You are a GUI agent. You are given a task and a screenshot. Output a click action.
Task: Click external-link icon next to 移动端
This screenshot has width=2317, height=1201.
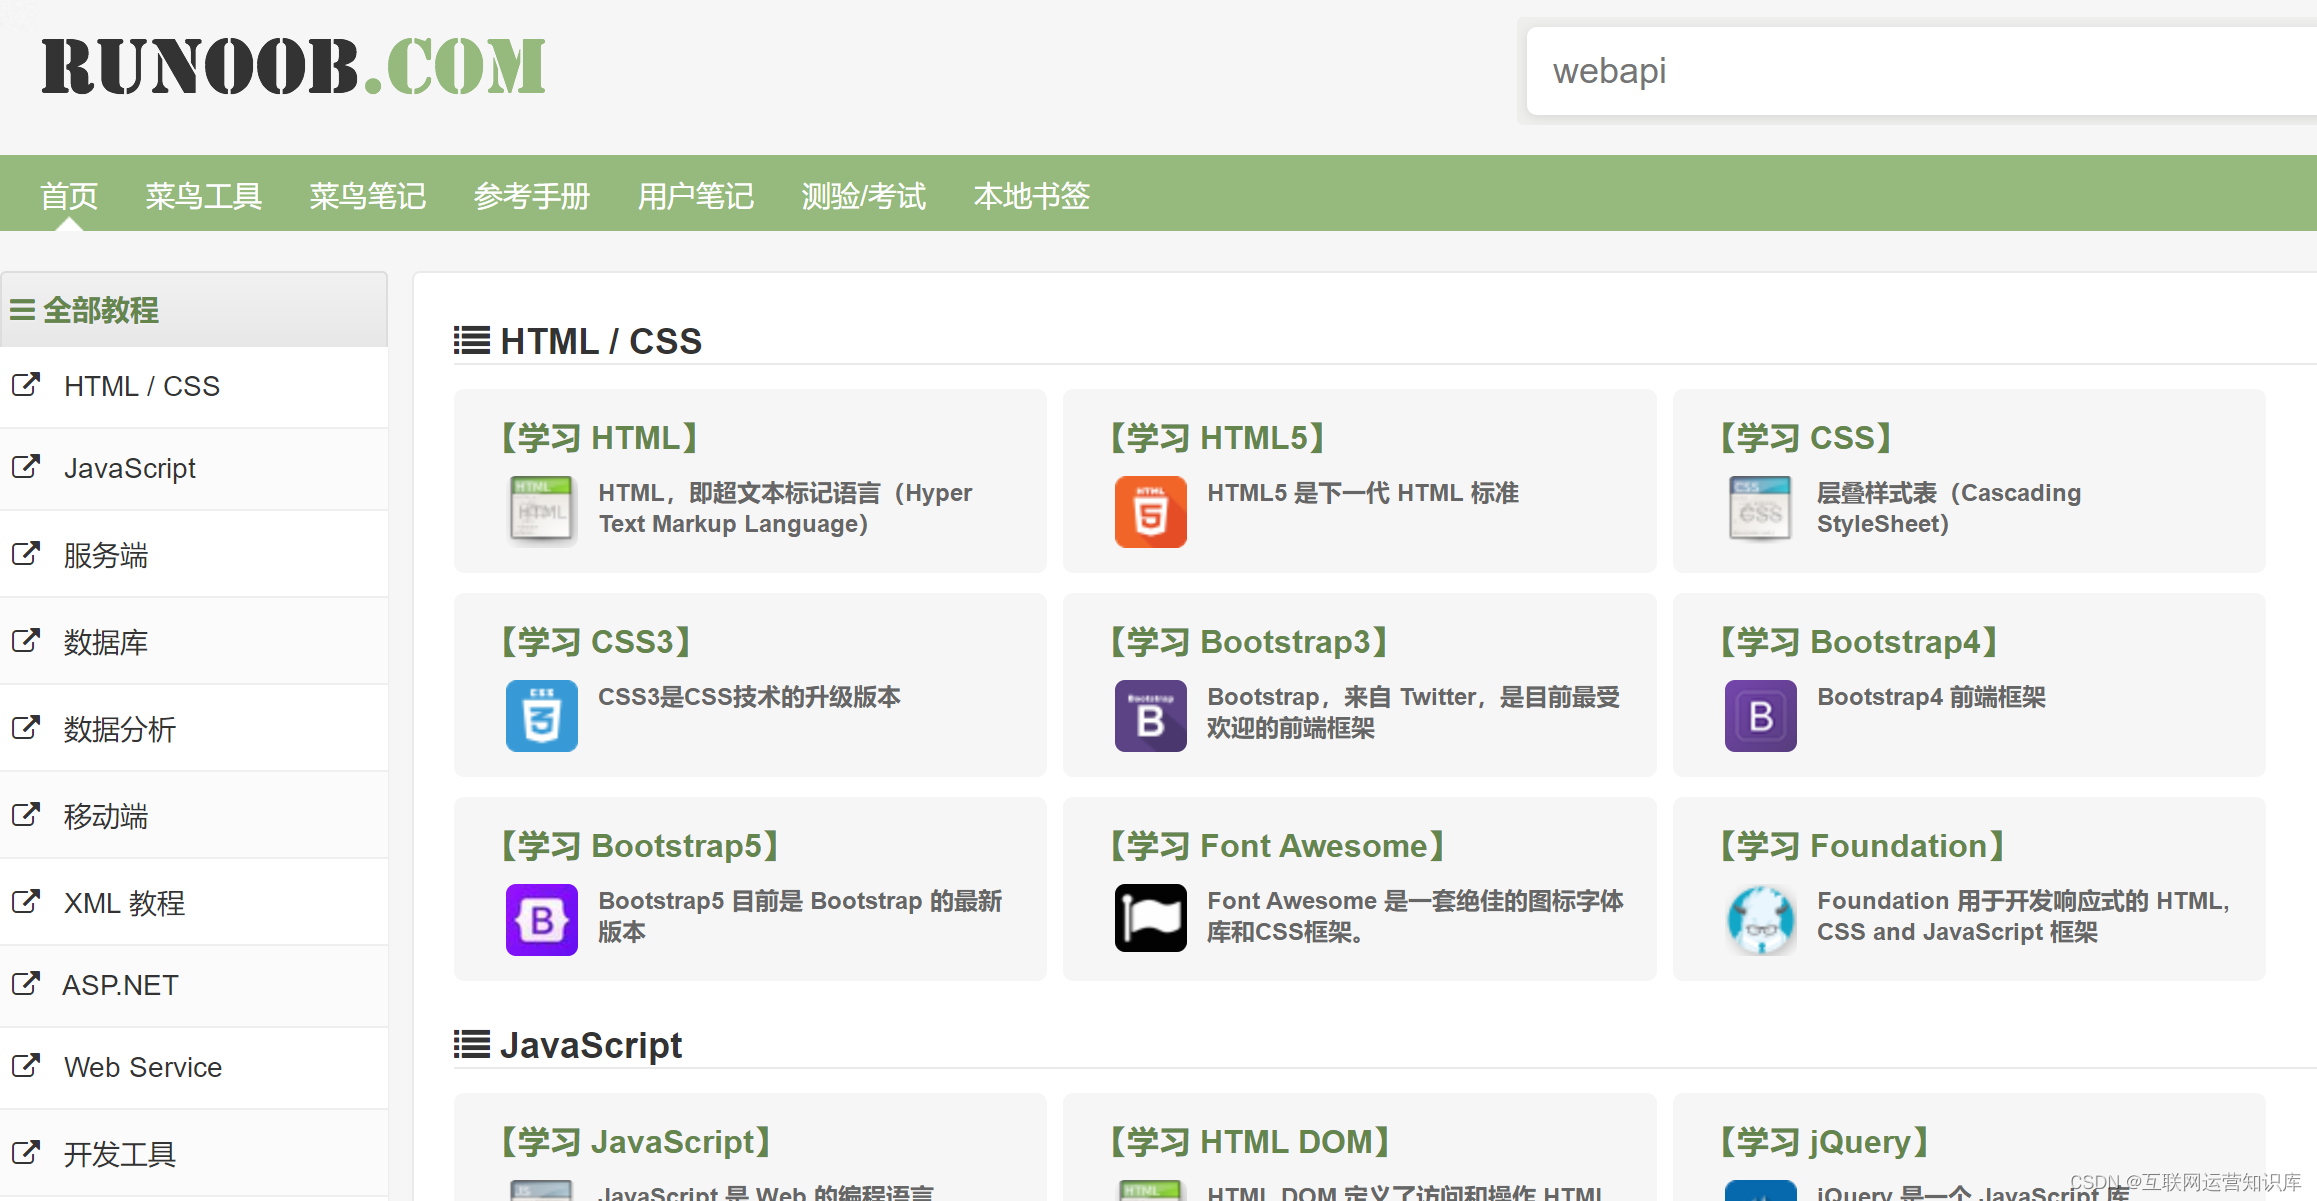click(26, 815)
